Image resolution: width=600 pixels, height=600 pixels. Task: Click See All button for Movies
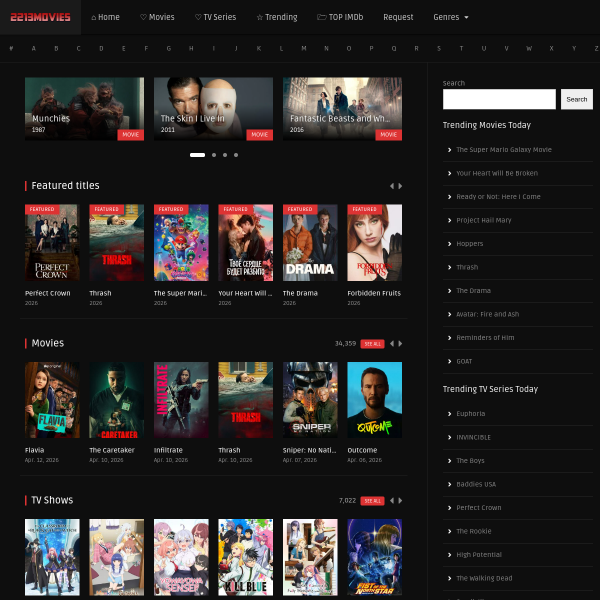372,344
